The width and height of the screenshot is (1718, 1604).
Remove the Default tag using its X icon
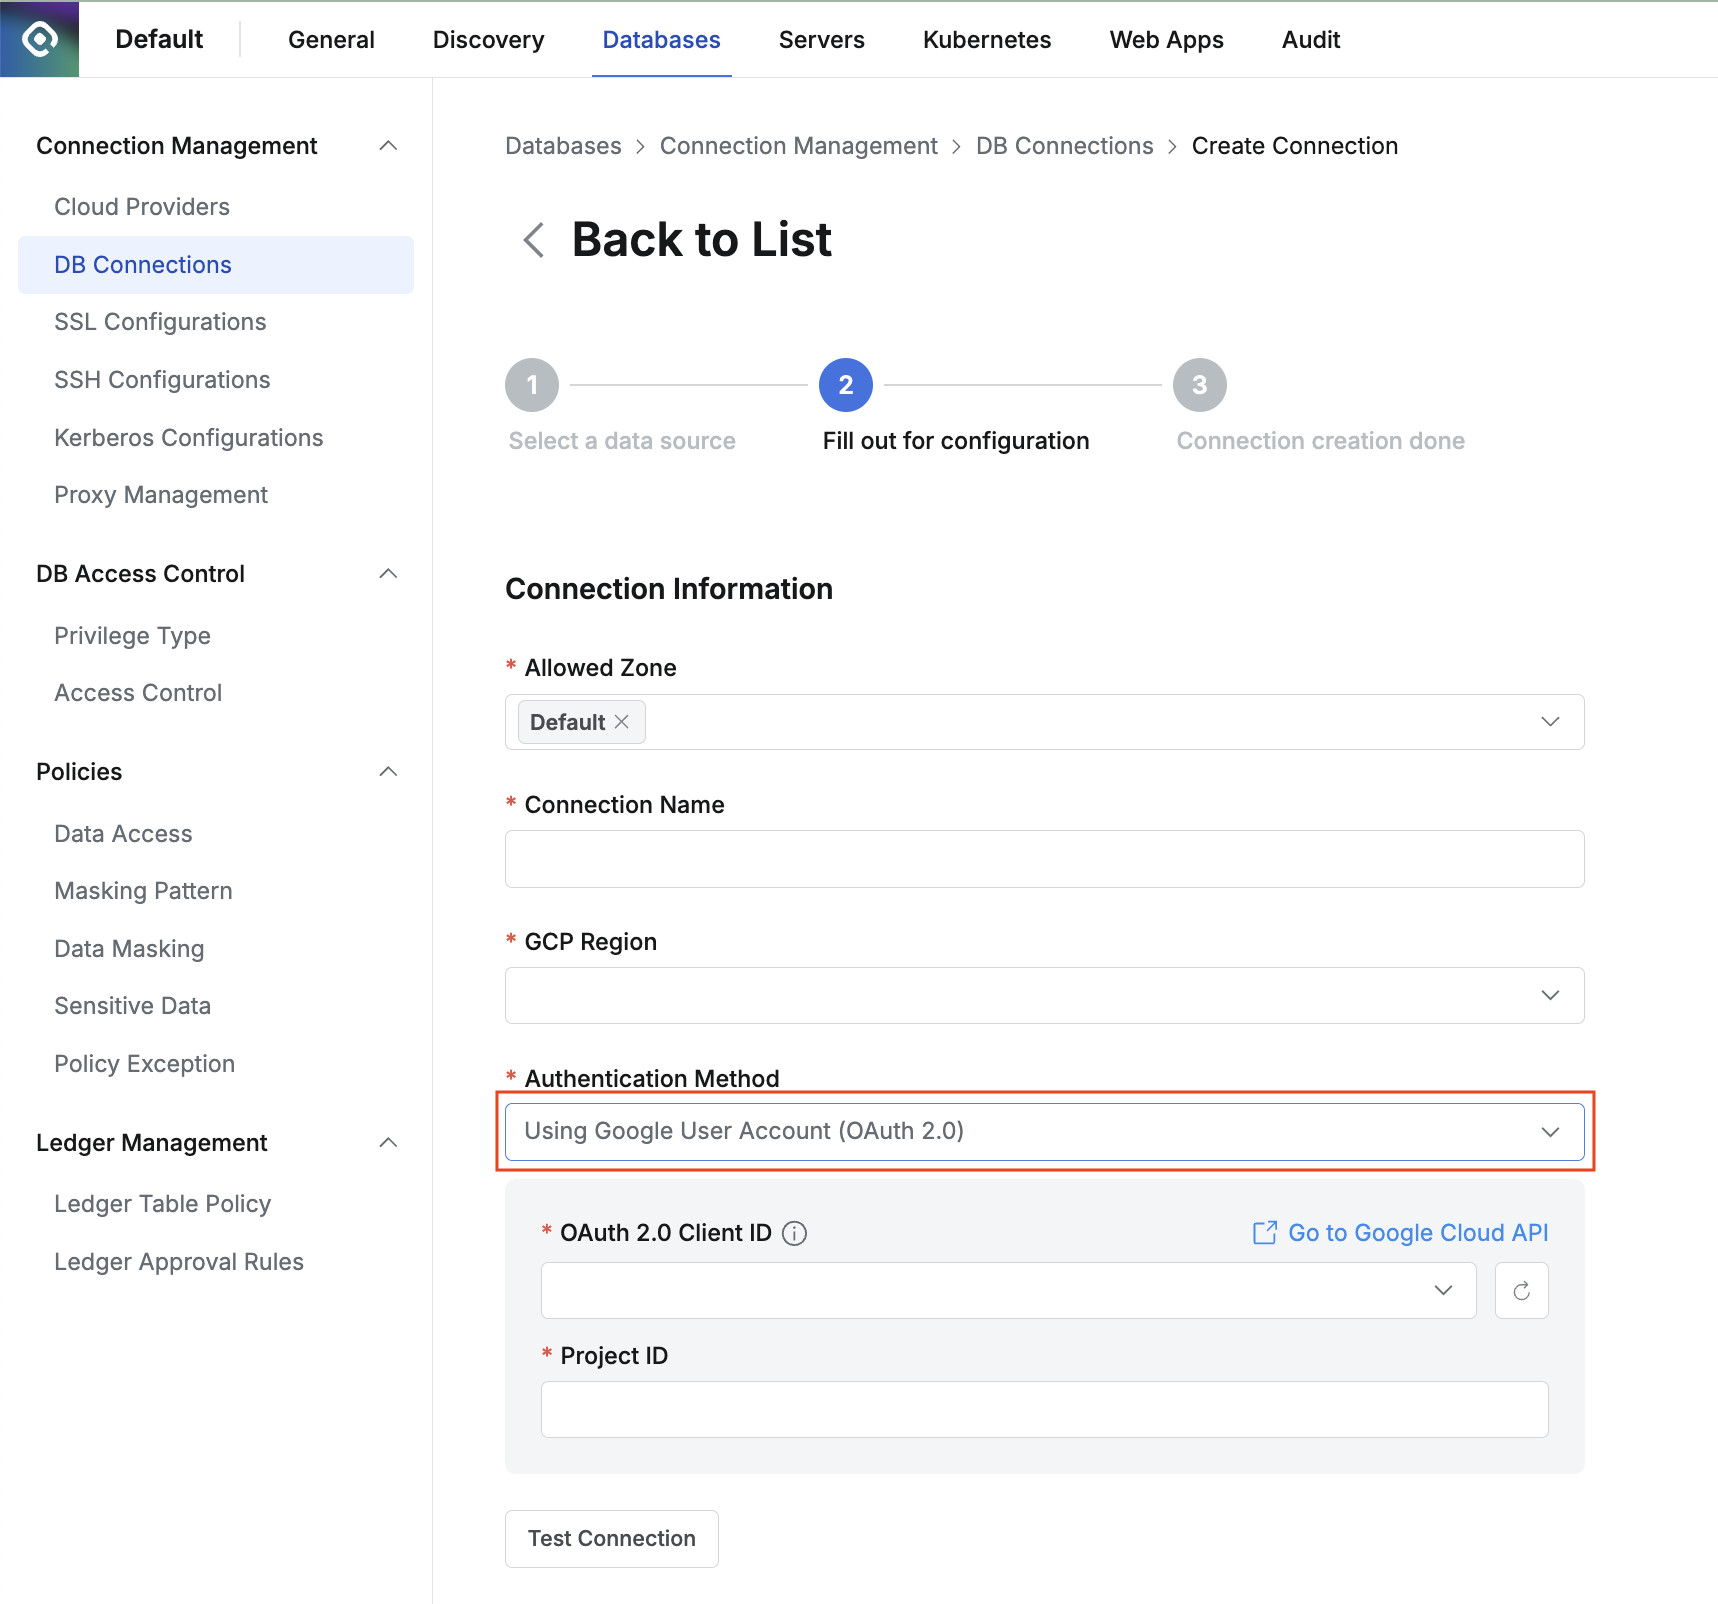622,721
